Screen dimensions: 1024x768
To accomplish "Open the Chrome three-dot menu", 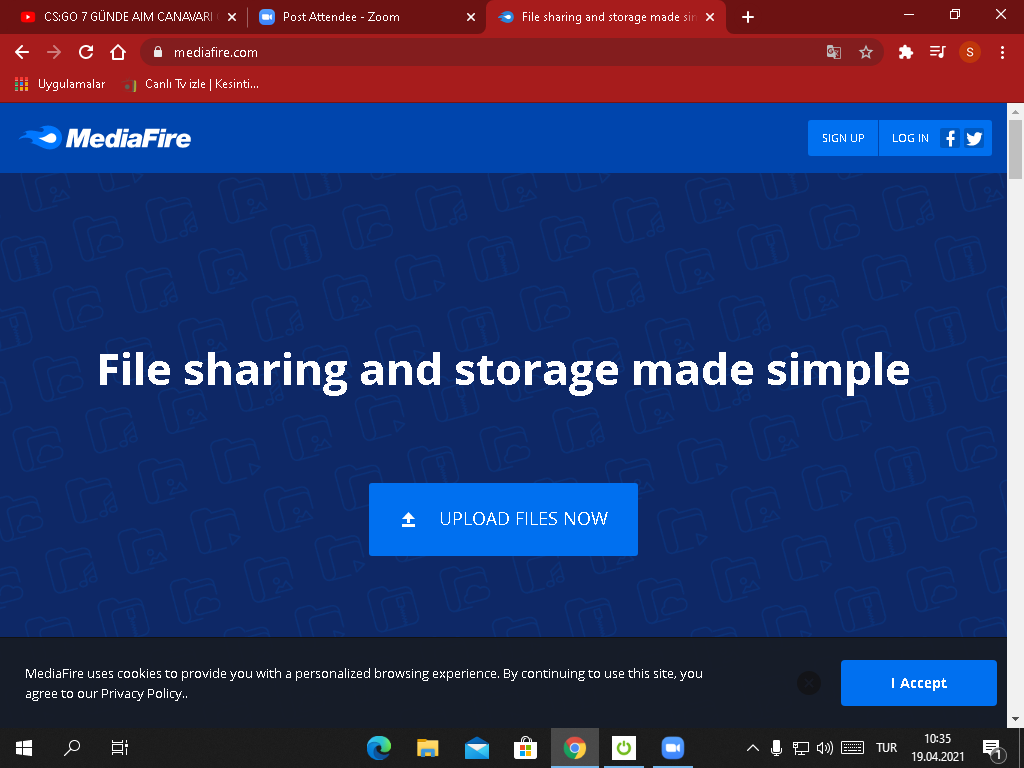I will pos(1002,52).
